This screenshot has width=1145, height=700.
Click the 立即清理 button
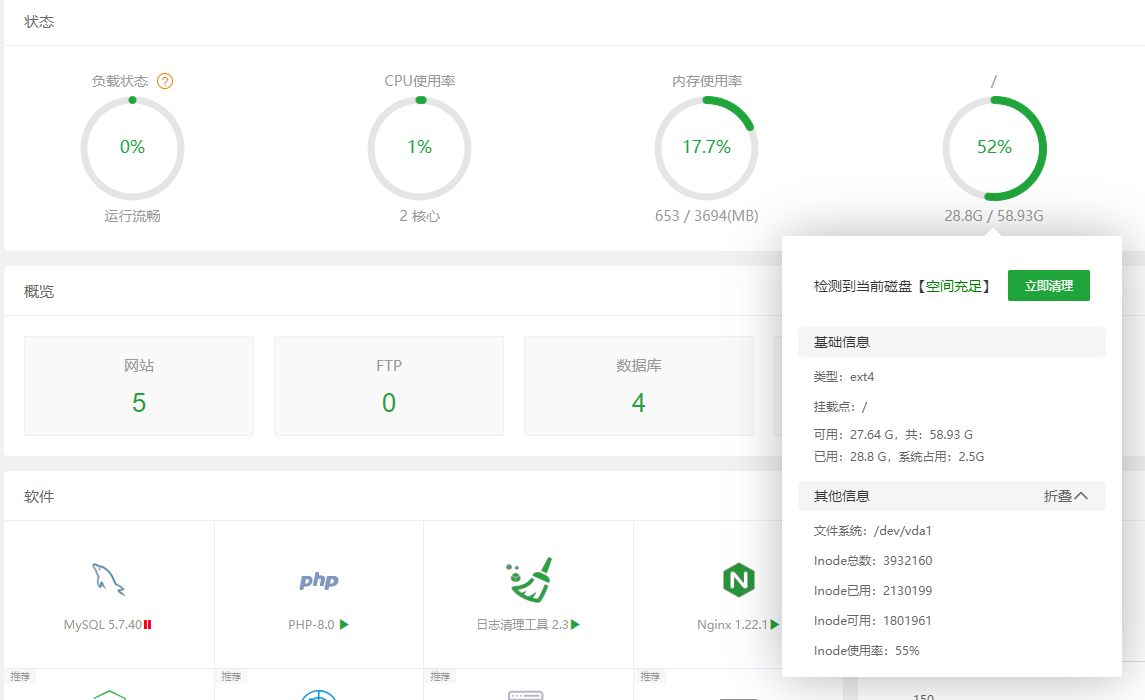coord(1049,285)
